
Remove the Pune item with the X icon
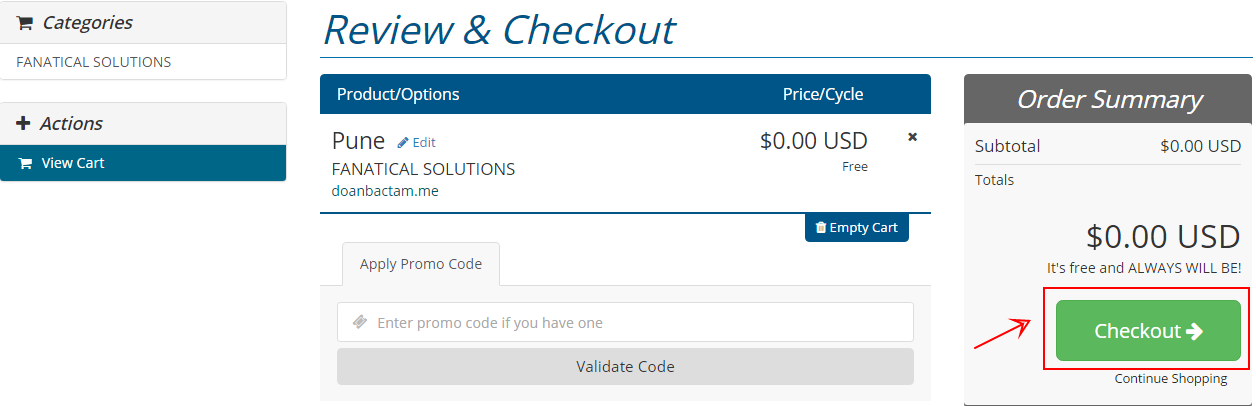pyautogui.click(x=912, y=137)
